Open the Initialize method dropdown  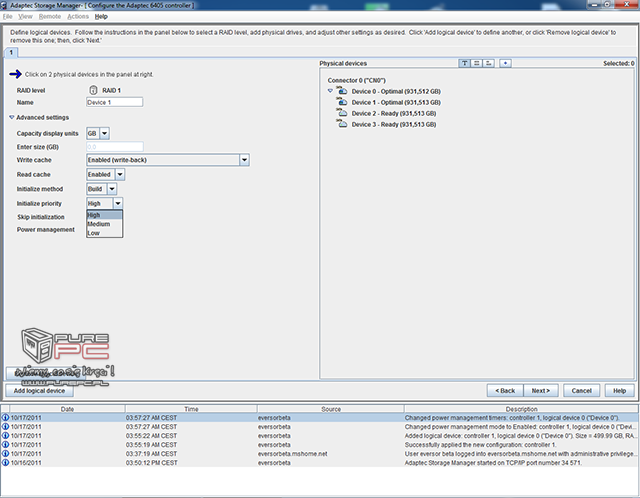click(x=112, y=189)
